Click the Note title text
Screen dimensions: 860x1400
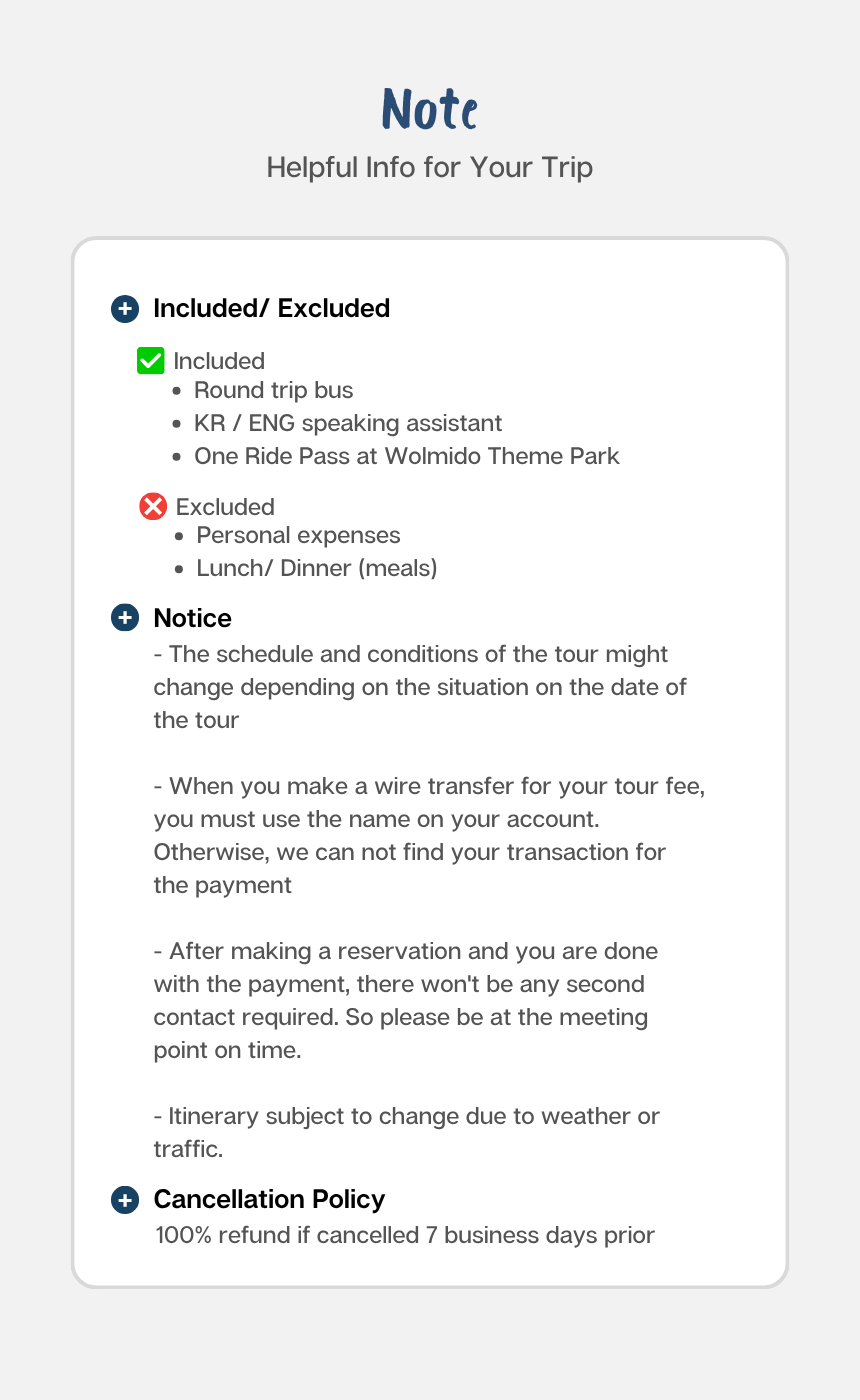point(430,109)
